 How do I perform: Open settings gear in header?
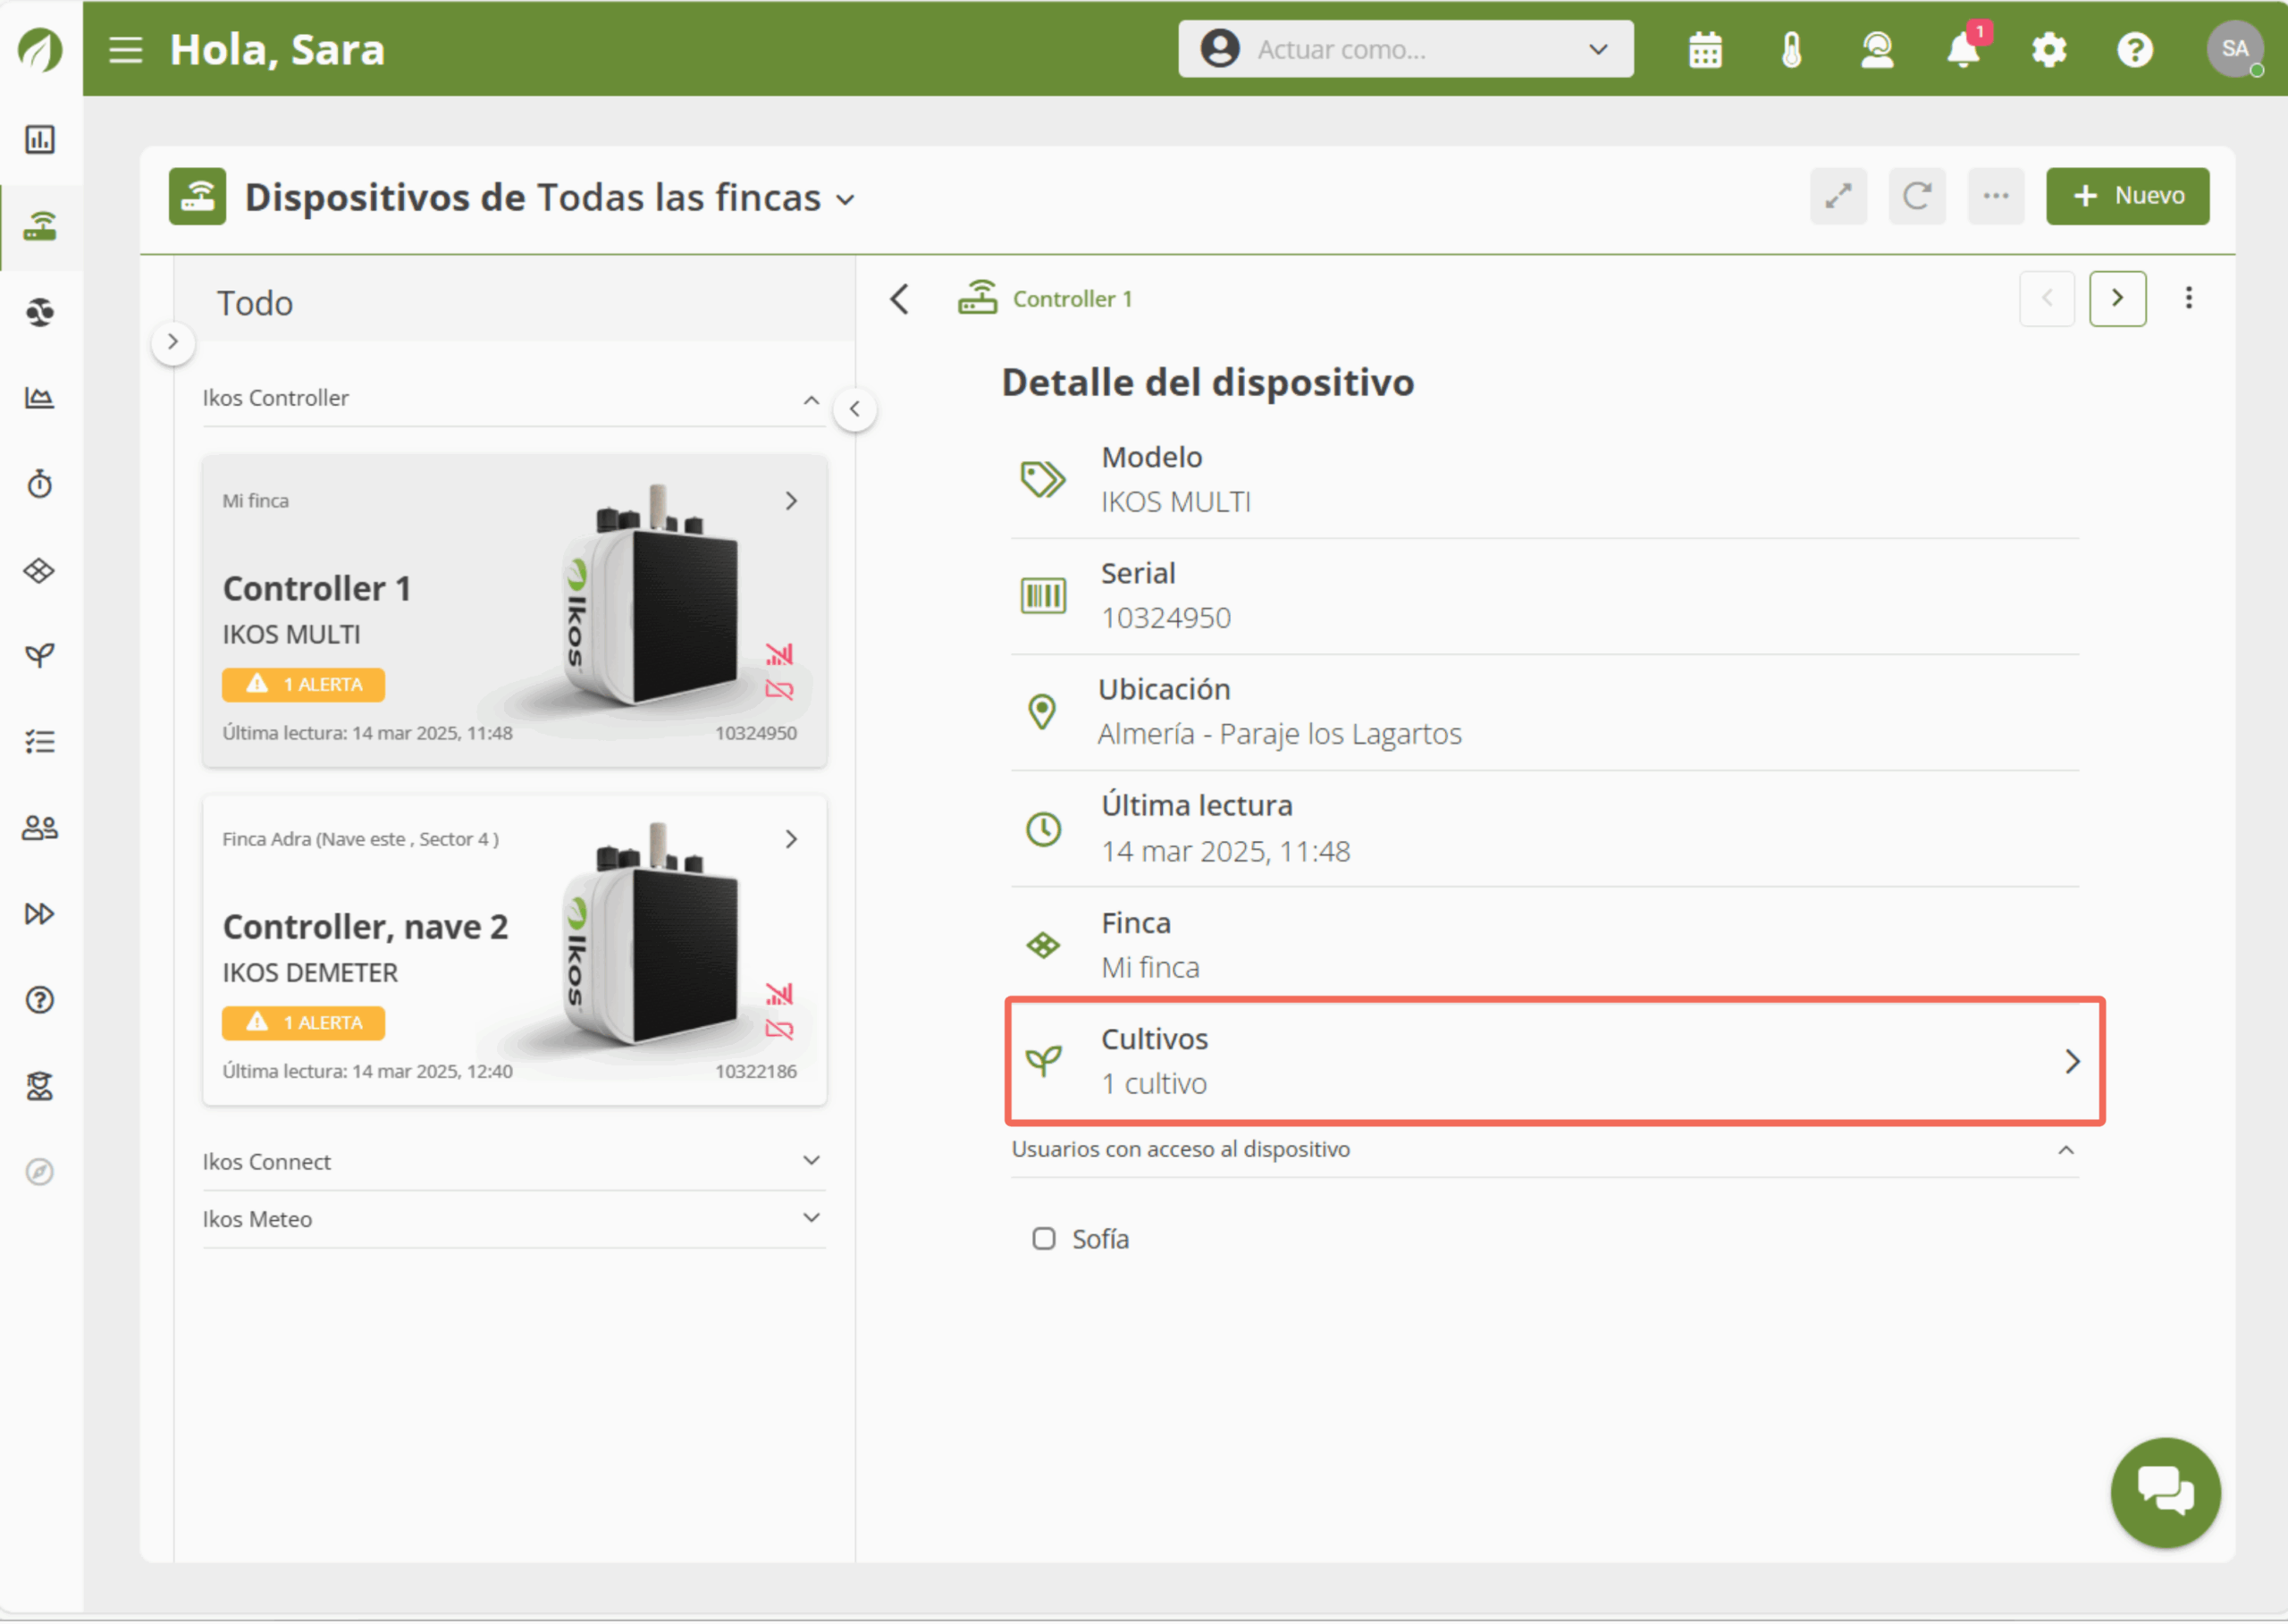click(x=2049, y=50)
